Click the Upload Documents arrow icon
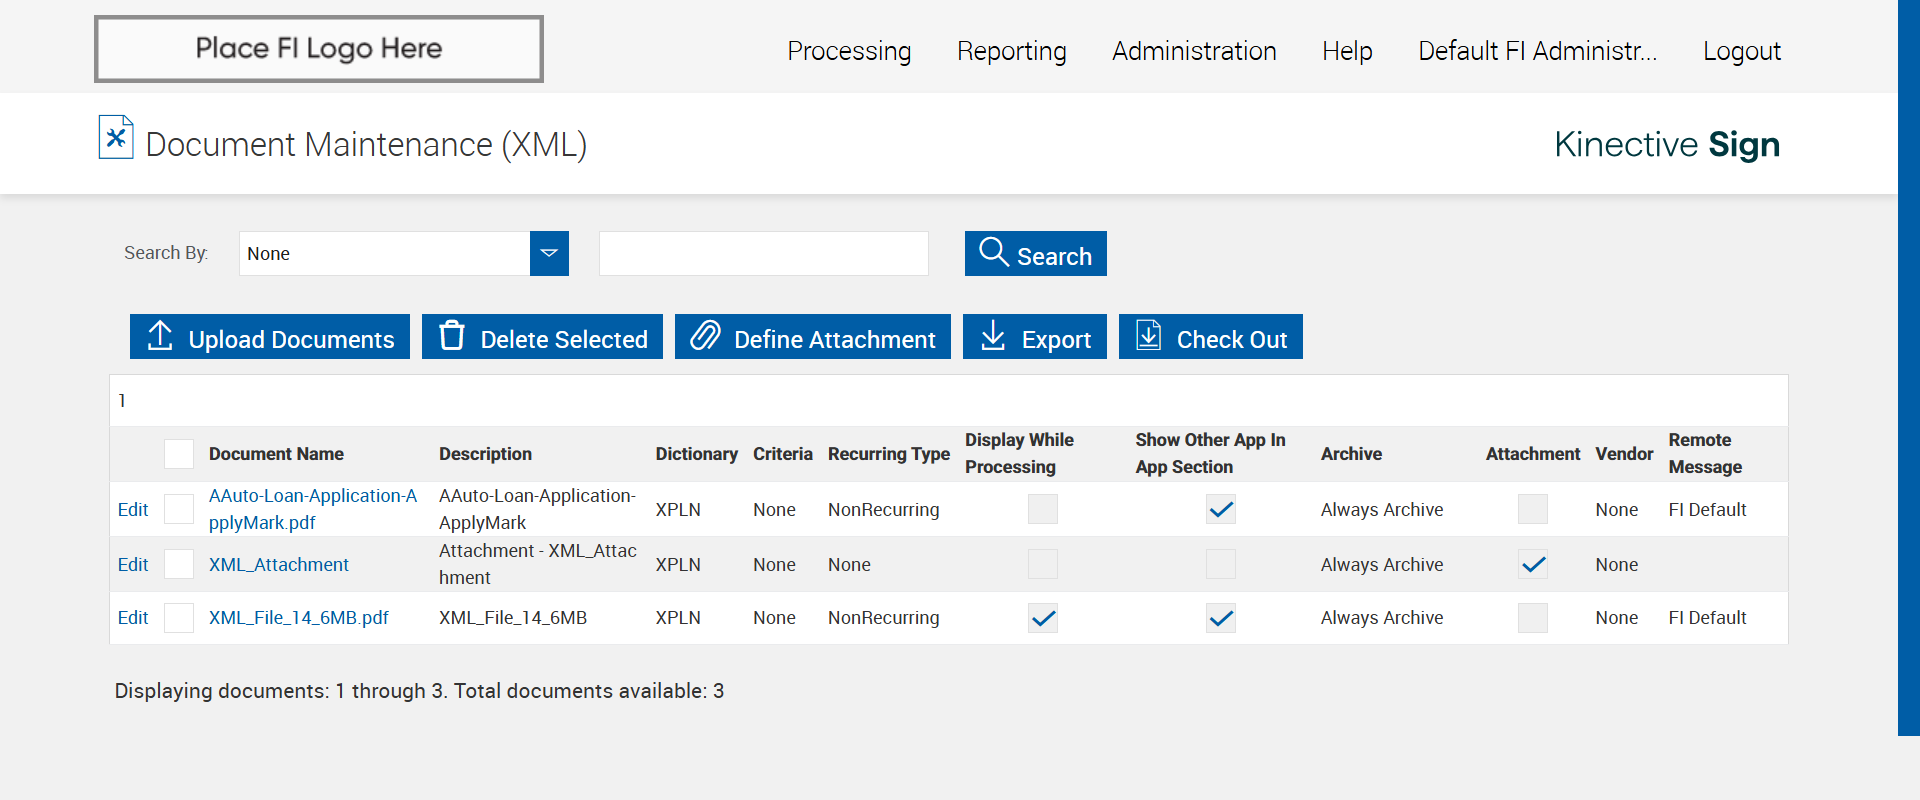1920x800 pixels. (x=160, y=336)
